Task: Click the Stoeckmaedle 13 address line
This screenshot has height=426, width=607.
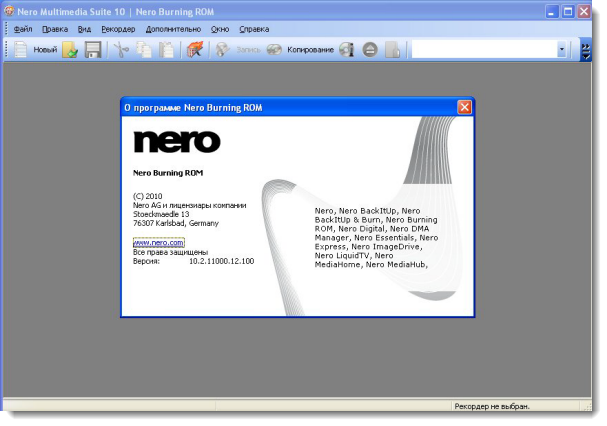Action: click(161, 214)
